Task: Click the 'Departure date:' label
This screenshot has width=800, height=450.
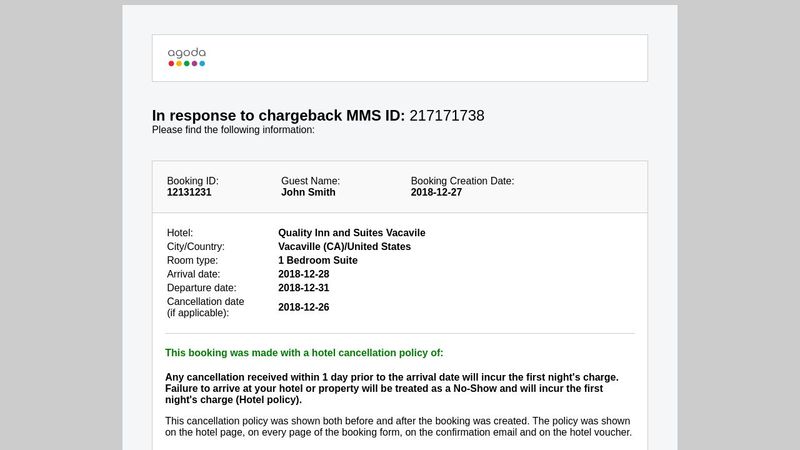Action: [x=201, y=288]
